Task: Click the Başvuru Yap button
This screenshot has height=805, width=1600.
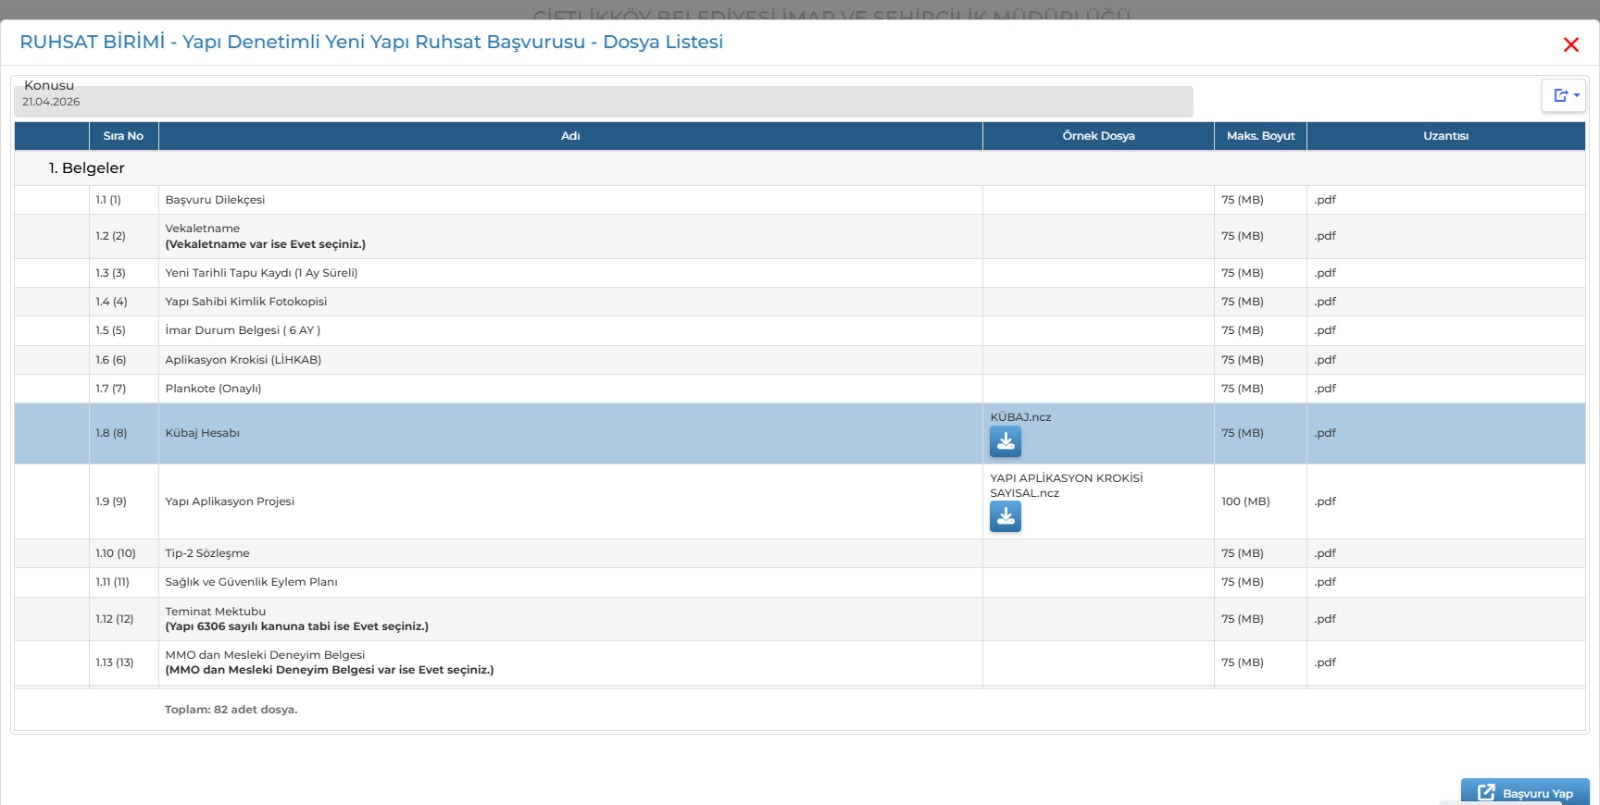Action: pos(1525,793)
